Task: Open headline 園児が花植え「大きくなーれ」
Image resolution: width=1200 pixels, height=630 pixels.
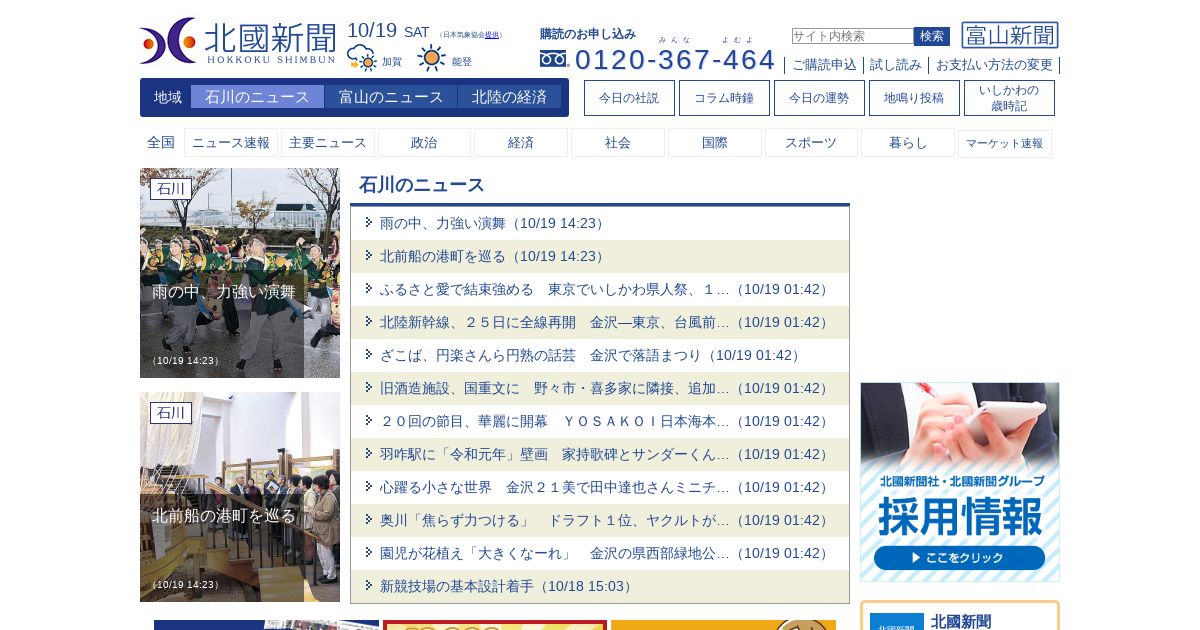Action: (x=606, y=553)
